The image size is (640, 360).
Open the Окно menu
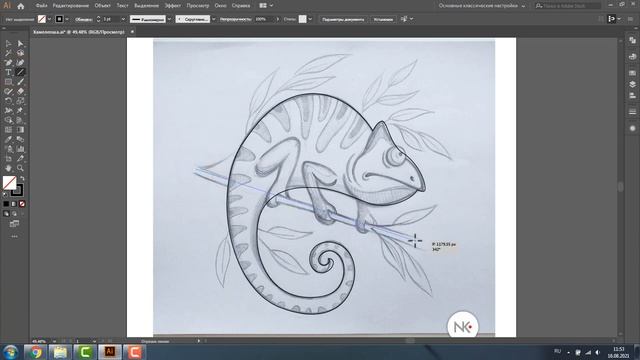tap(220, 6)
